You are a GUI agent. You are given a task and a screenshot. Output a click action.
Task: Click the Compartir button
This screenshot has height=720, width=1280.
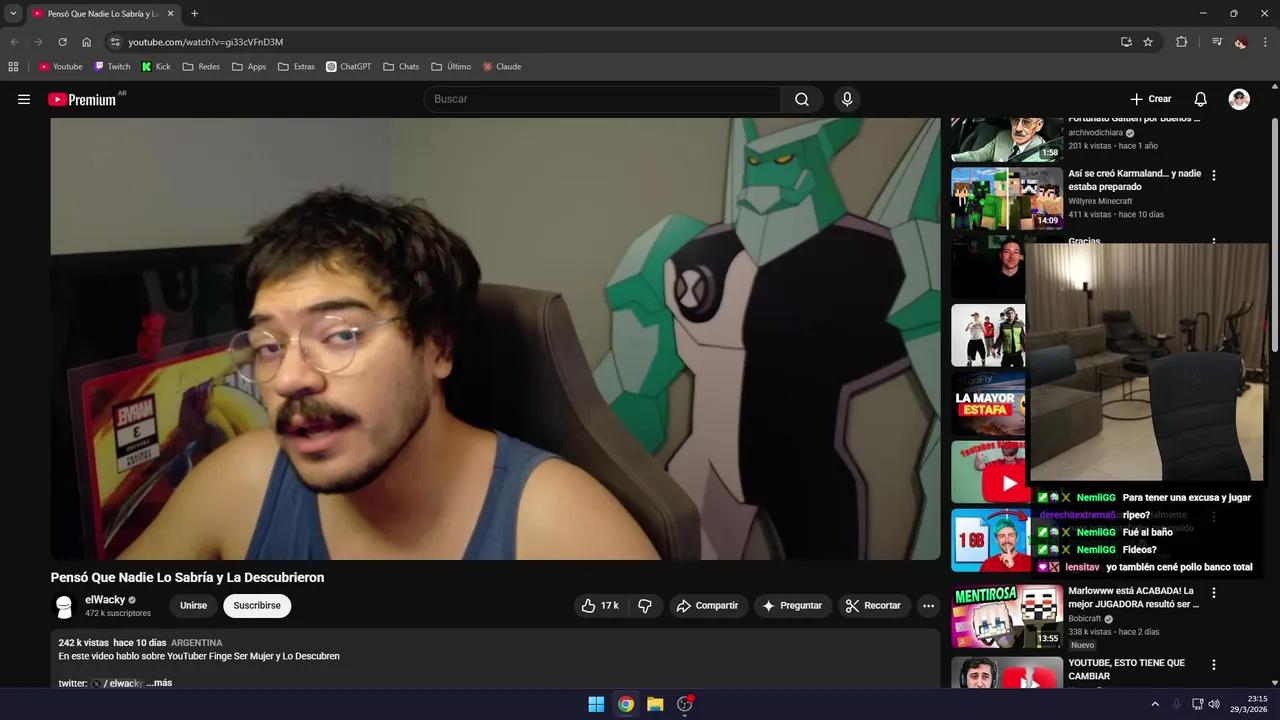pos(707,605)
